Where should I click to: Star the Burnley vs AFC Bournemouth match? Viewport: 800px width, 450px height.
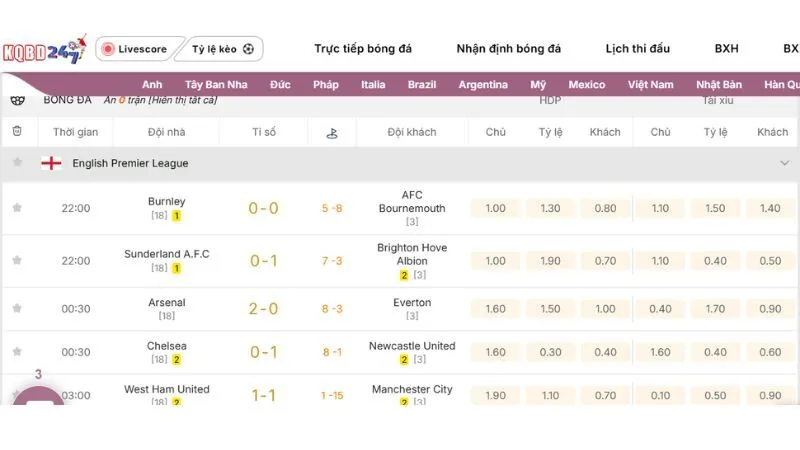(17, 208)
